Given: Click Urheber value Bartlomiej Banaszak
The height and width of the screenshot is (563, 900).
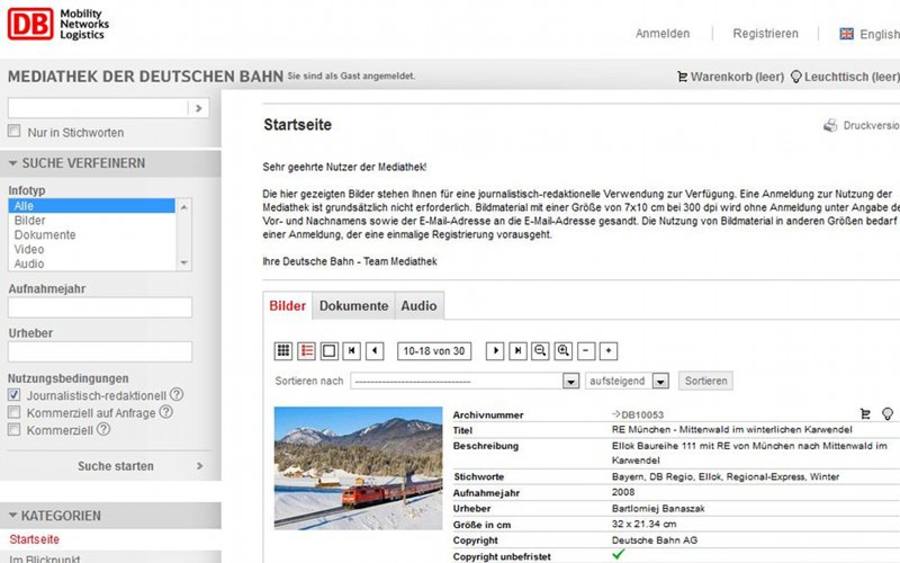Looking at the screenshot, I should click(x=658, y=508).
